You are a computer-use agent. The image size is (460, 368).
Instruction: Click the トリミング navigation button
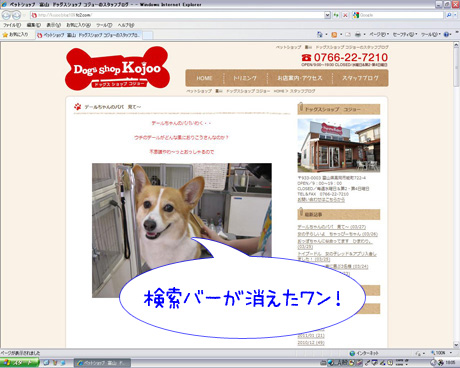245,78
